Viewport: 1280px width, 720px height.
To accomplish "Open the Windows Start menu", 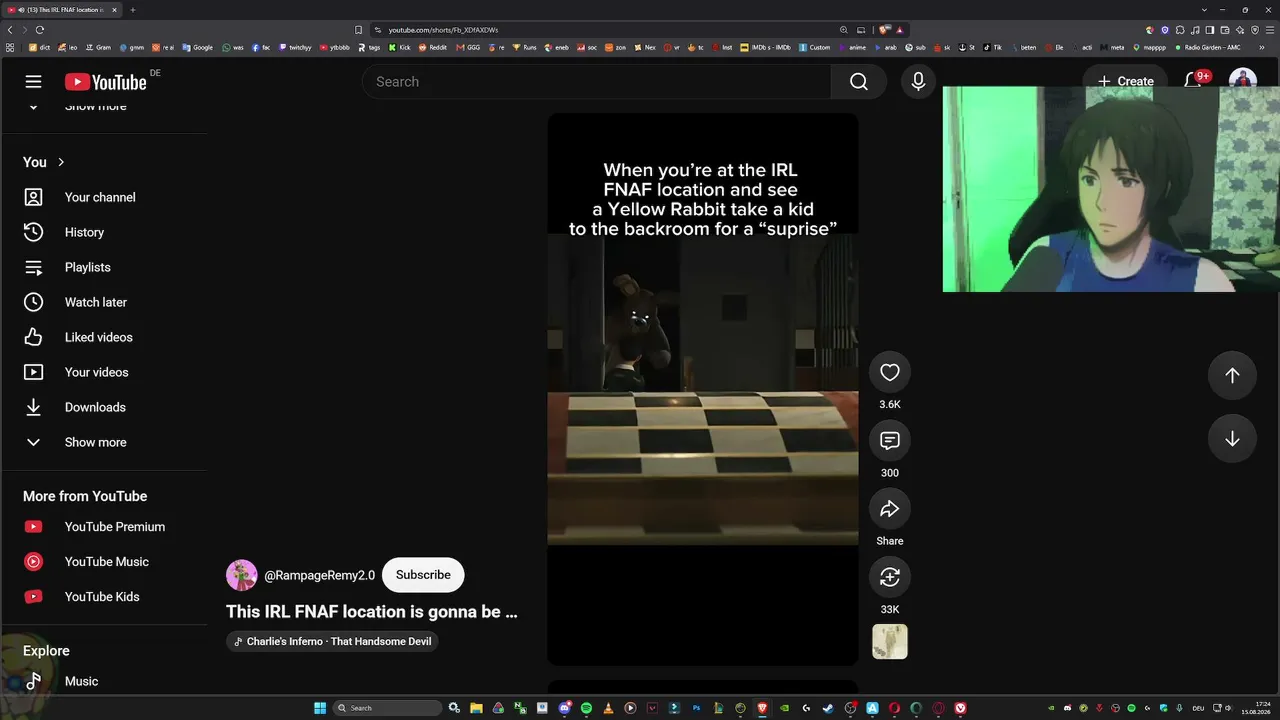I will (320, 708).
